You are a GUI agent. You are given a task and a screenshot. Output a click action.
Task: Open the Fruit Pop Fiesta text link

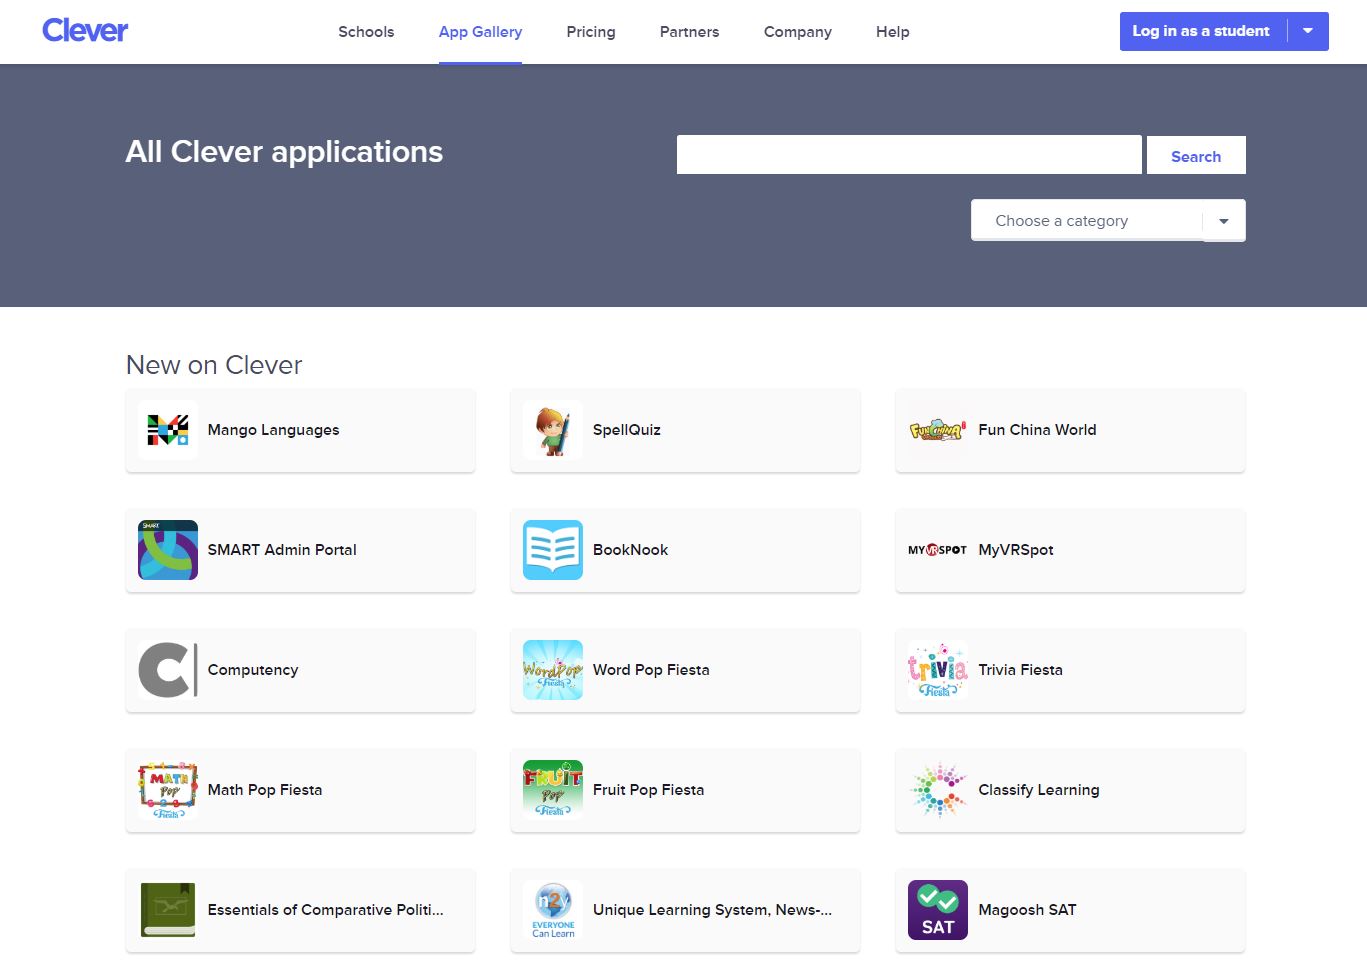[x=648, y=790]
